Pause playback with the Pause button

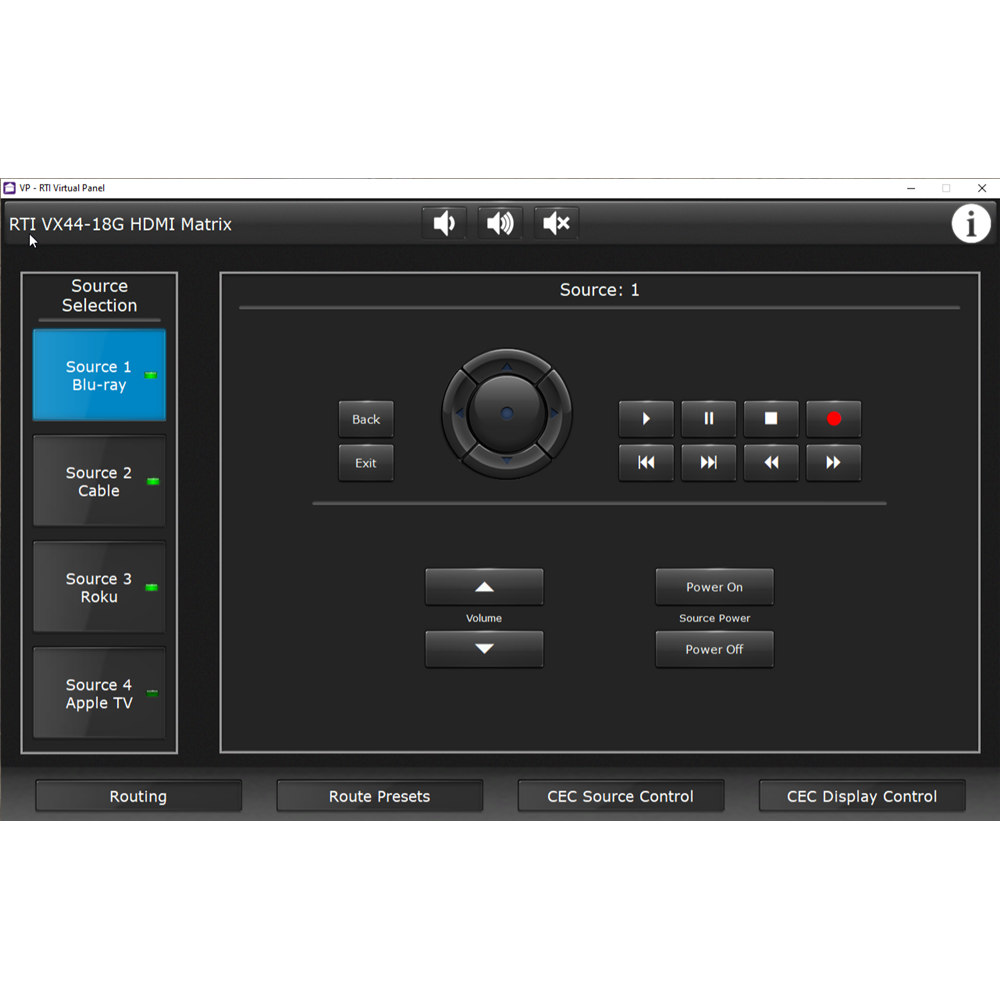[709, 419]
